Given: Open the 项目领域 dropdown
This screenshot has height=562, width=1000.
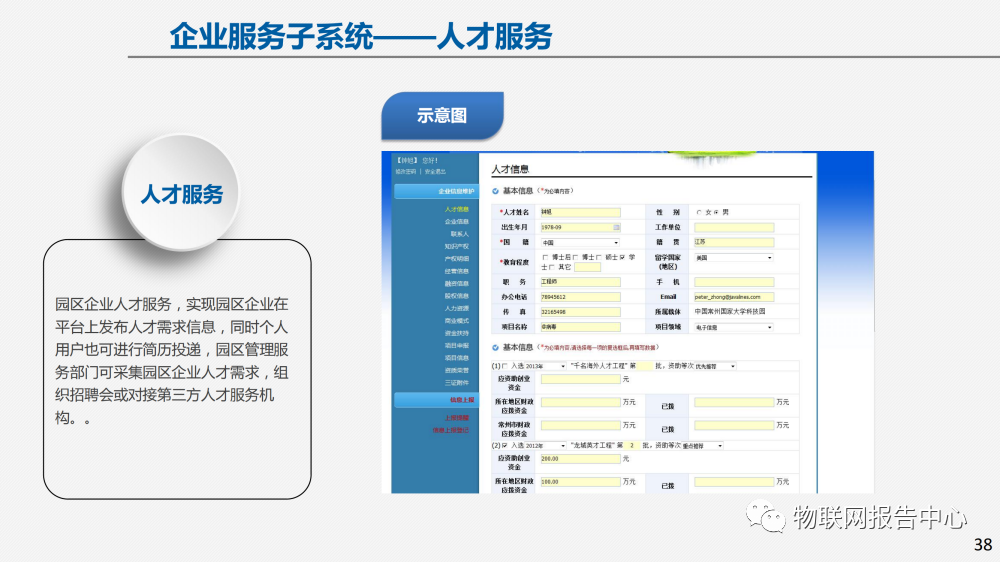Looking at the screenshot, I should tap(733, 327).
